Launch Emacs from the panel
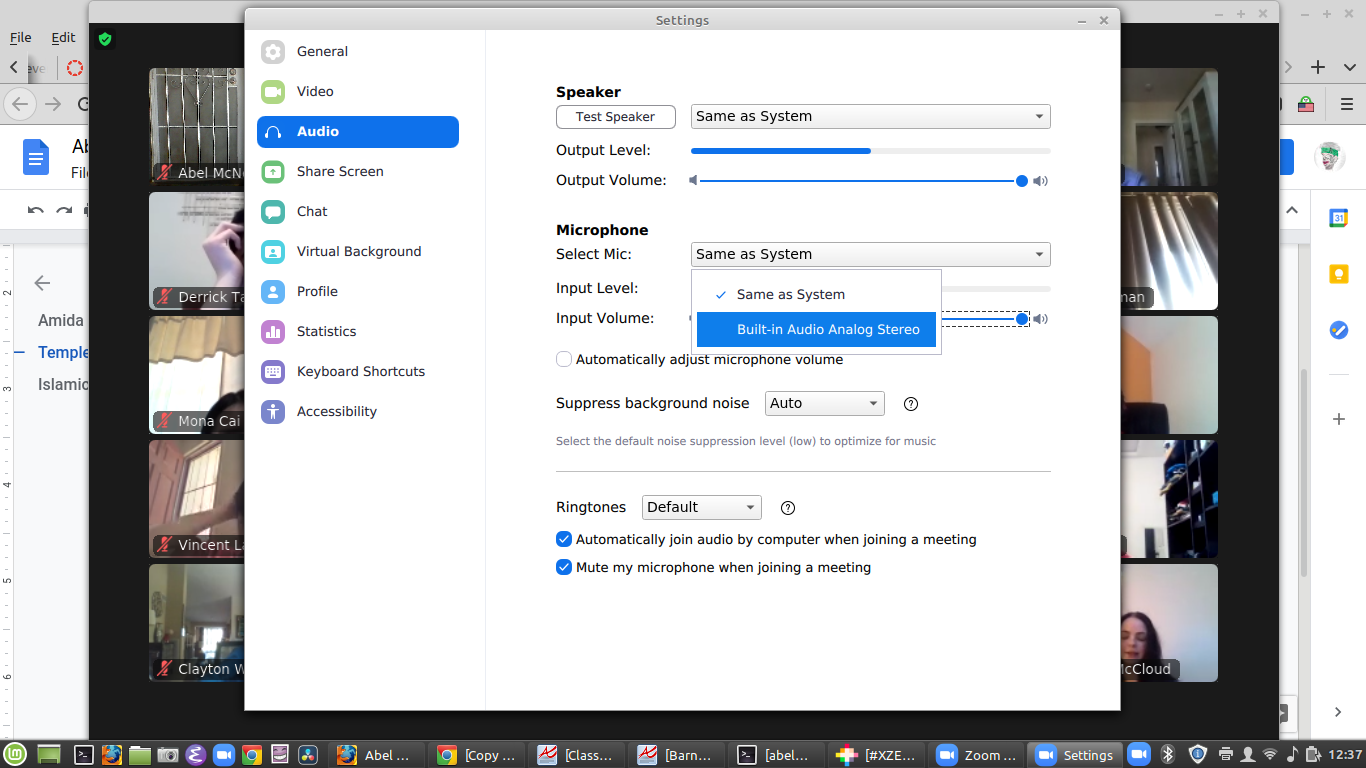 [x=196, y=755]
